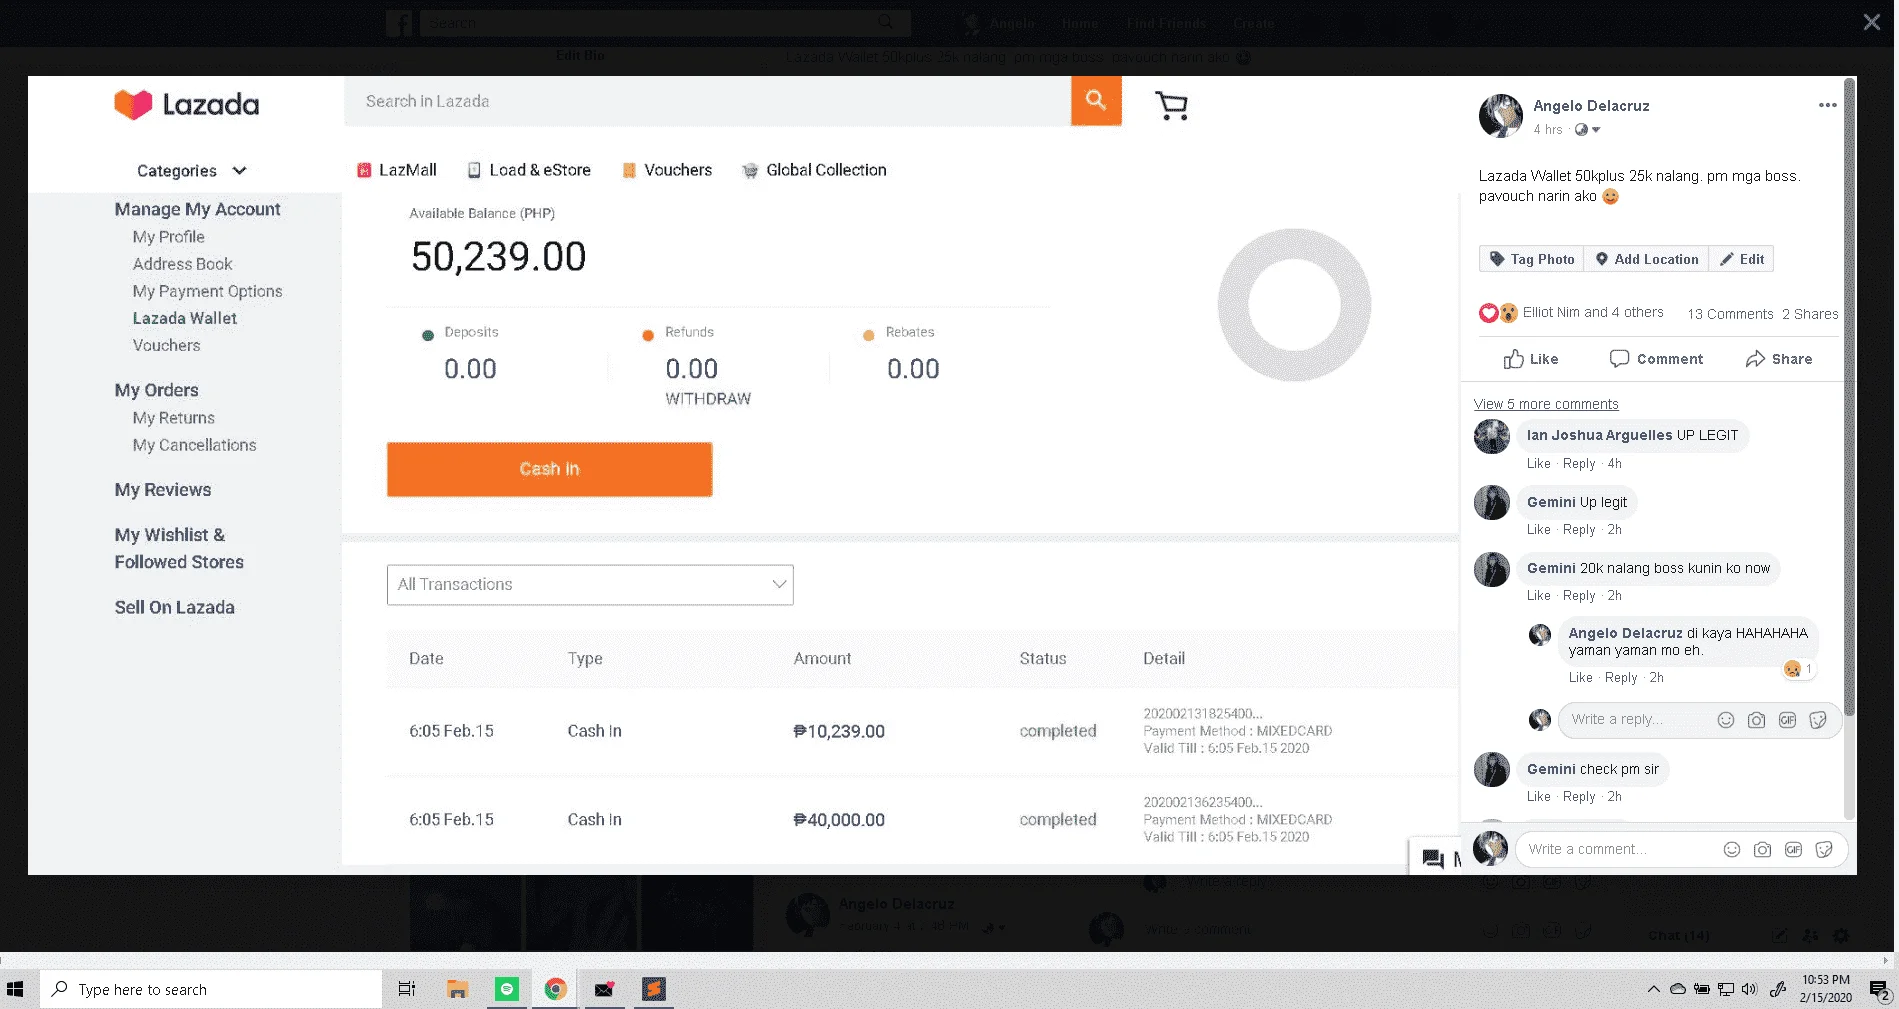
Task: Switch to Chrome on the taskbar
Action: click(x=556, y=989)
